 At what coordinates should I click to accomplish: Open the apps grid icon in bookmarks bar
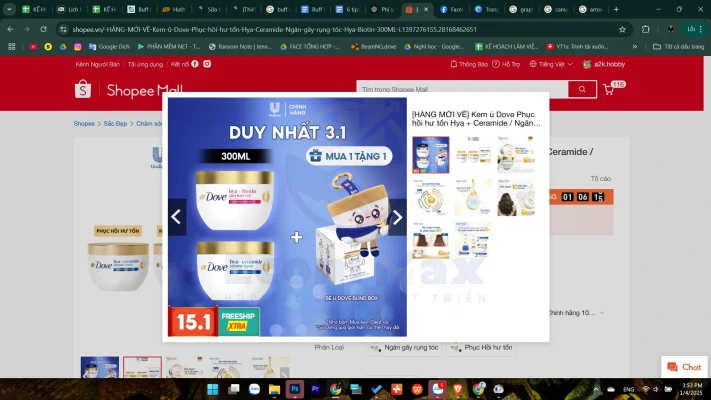12,47
